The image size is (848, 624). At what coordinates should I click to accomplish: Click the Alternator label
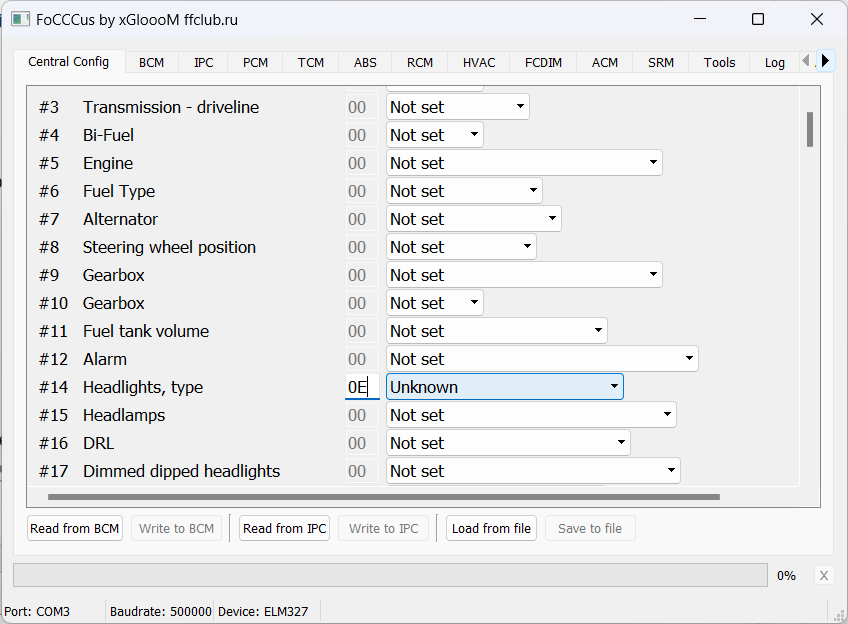coord(120,219)
